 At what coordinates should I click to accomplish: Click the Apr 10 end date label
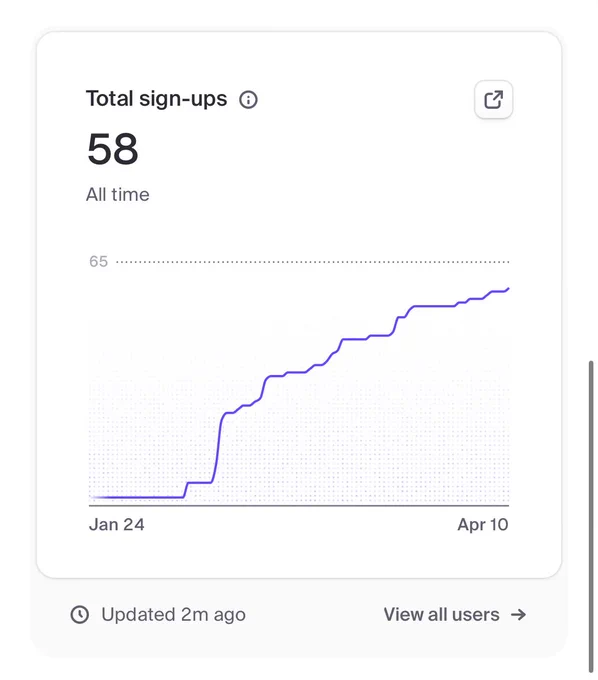483,525
